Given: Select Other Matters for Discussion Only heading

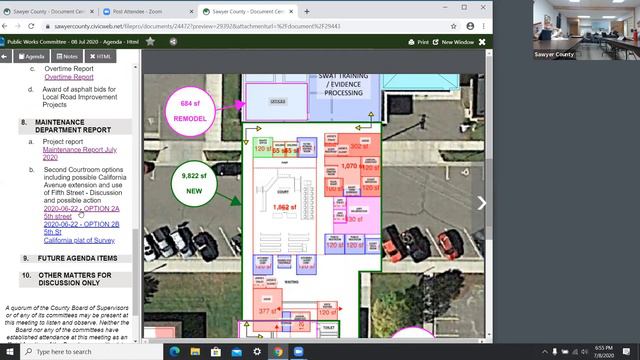Looking at the screenshot, I should pos(76,279).
